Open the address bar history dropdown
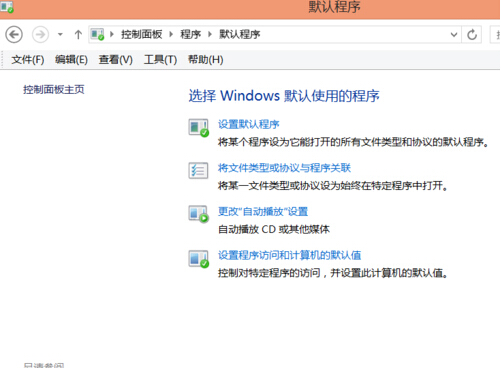The image size is (501, 368). 454,34
